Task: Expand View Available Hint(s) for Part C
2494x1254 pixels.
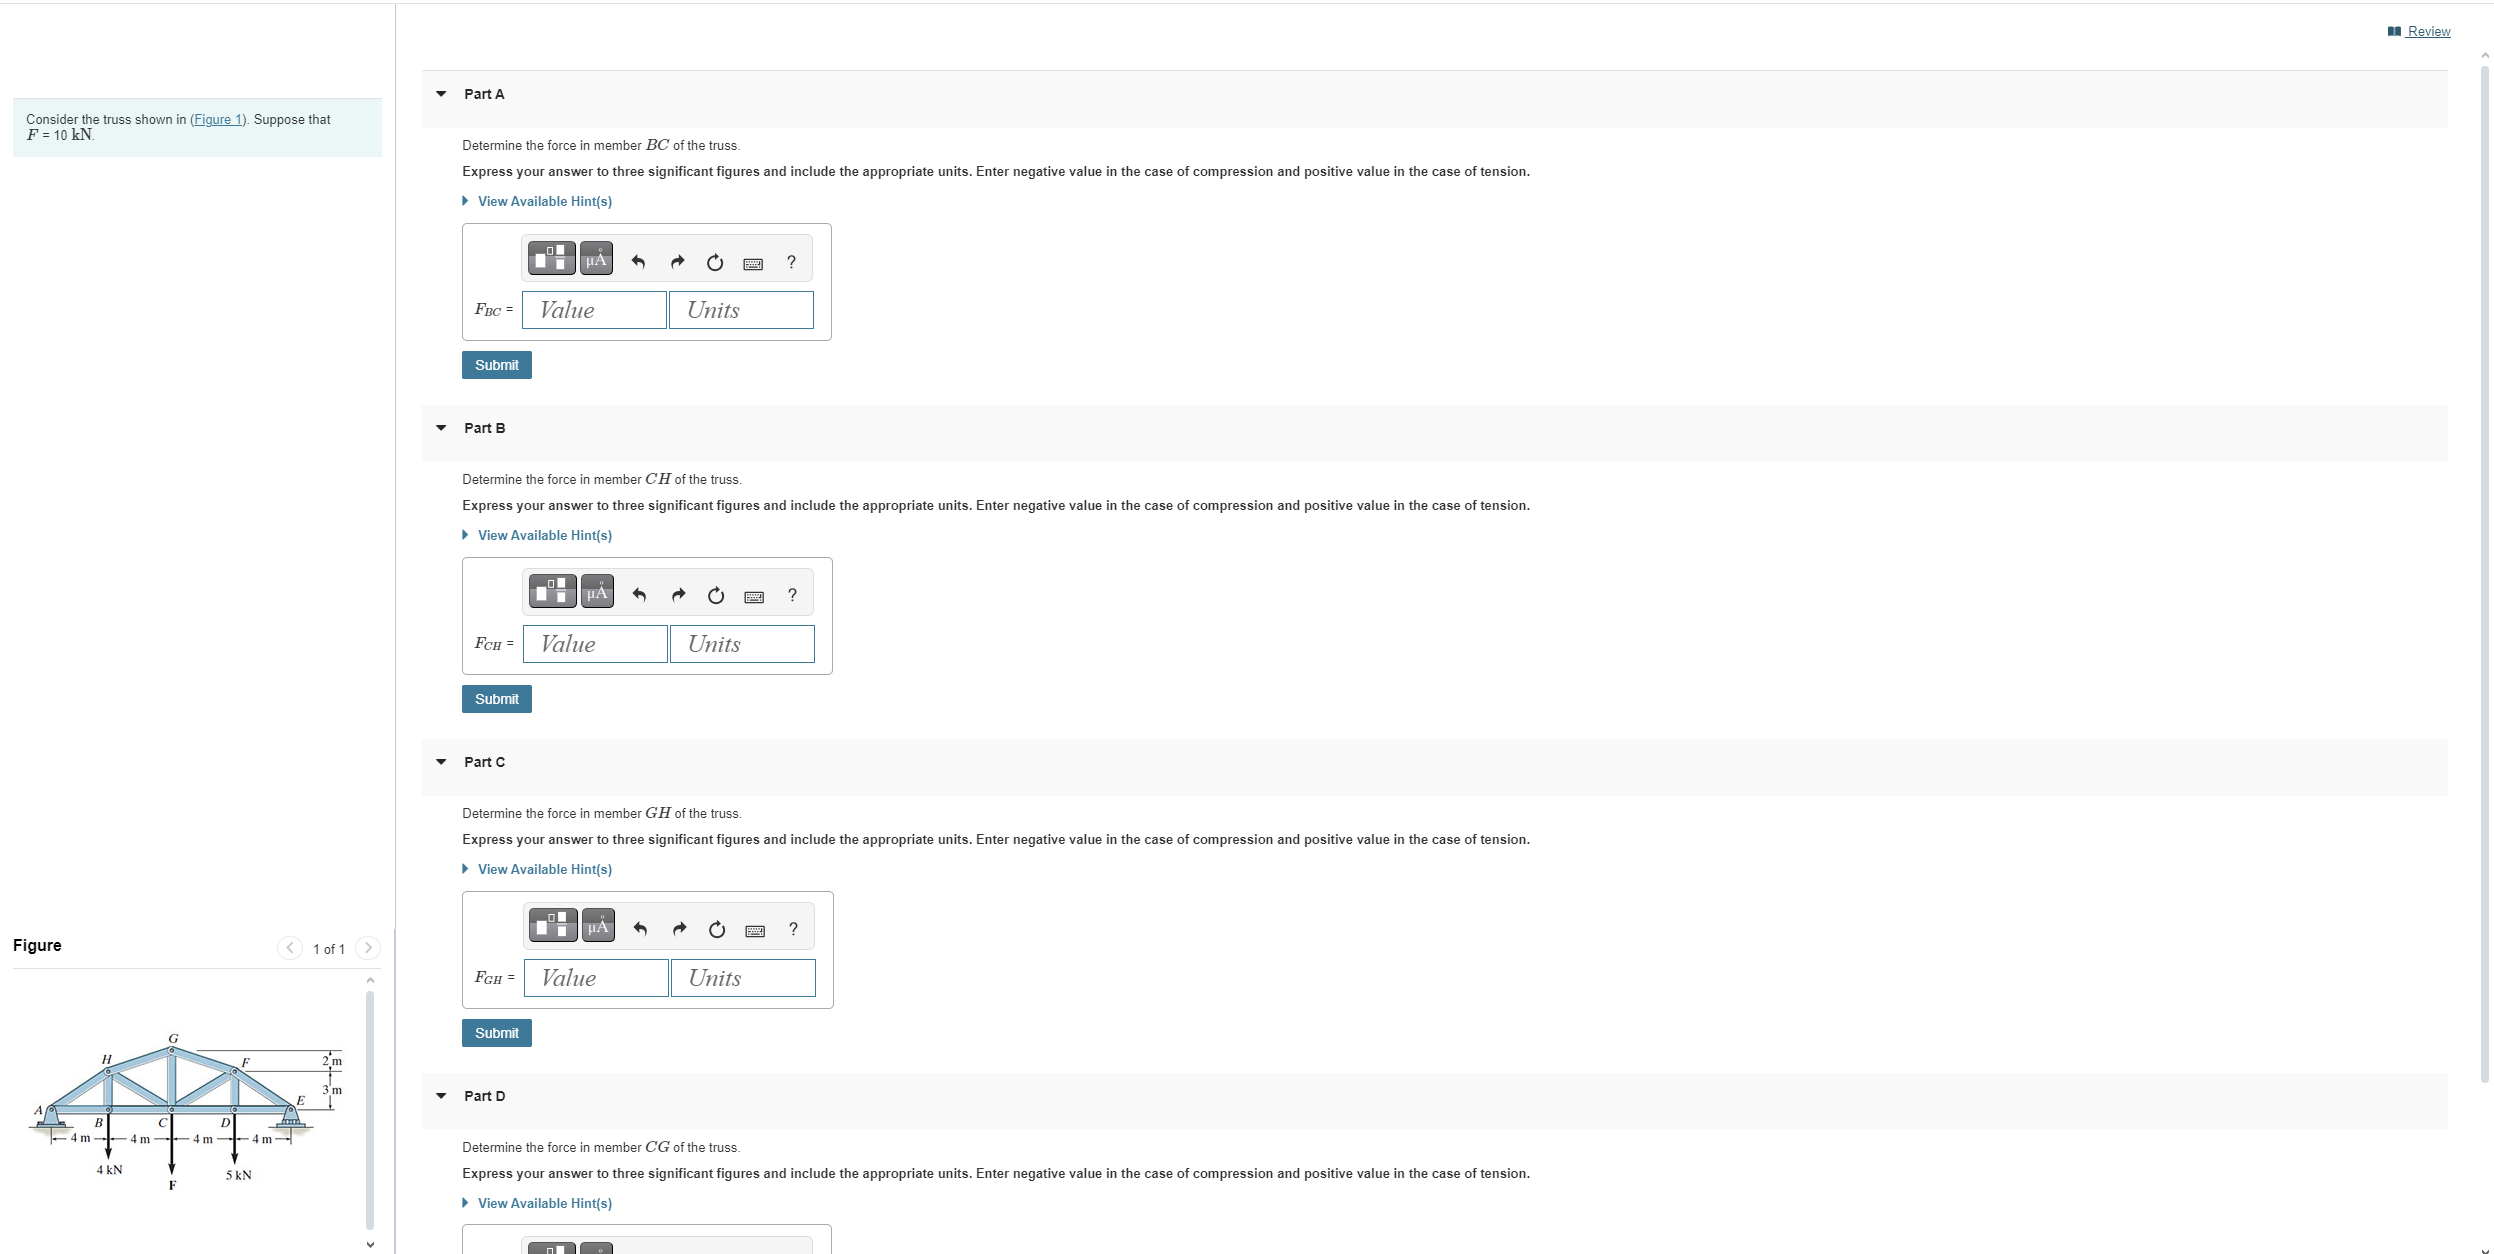Action: point(544,869)
